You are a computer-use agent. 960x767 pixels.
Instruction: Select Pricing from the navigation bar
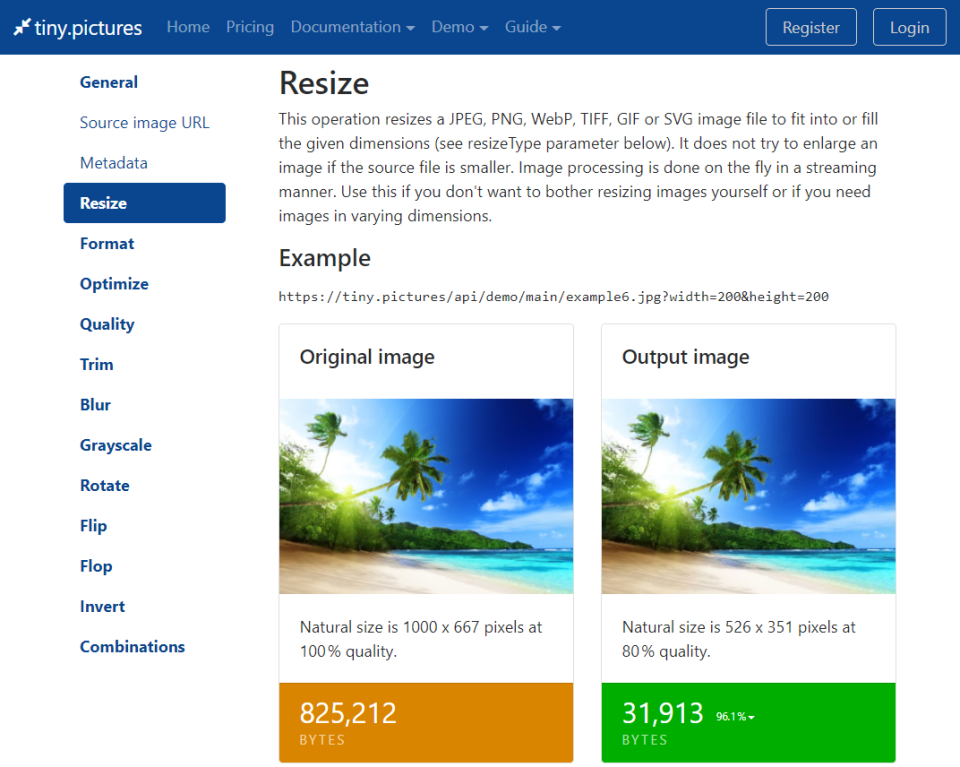[249, 27]
